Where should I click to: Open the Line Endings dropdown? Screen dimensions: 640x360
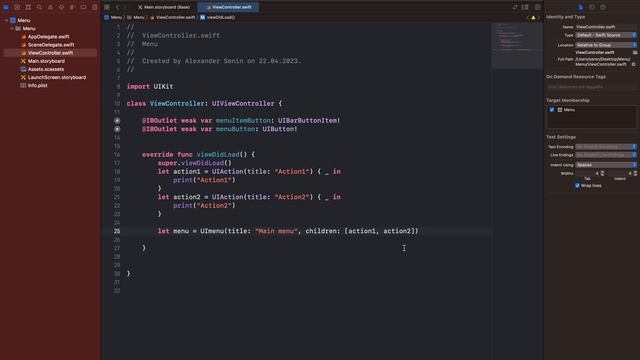coord(606,155)
